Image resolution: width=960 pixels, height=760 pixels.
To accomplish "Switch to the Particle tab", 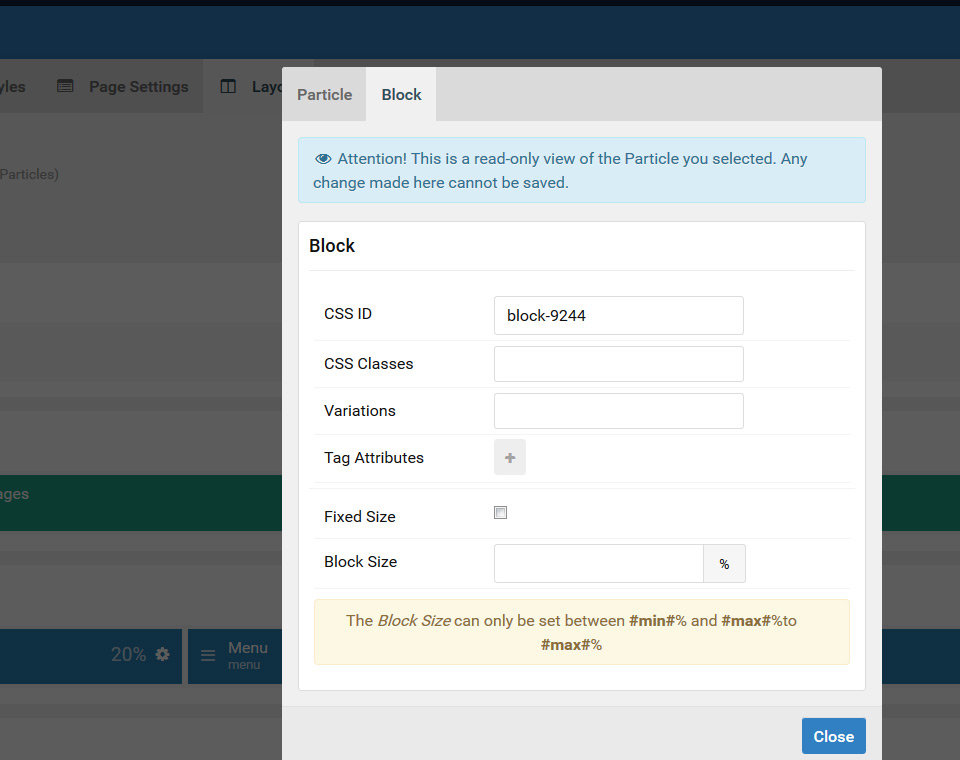I will pyautogui.click(x=324, y=94).
